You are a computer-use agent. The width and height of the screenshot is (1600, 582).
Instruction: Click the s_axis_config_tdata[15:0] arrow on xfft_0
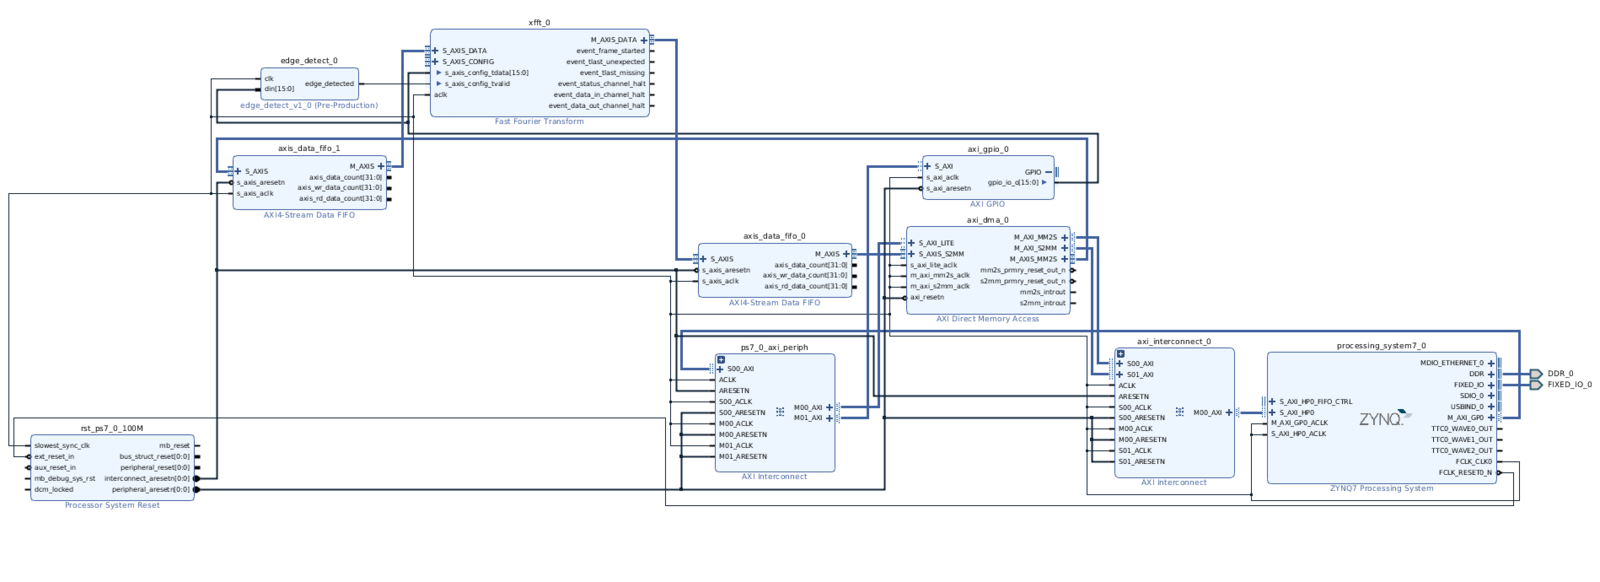[438, 73]
